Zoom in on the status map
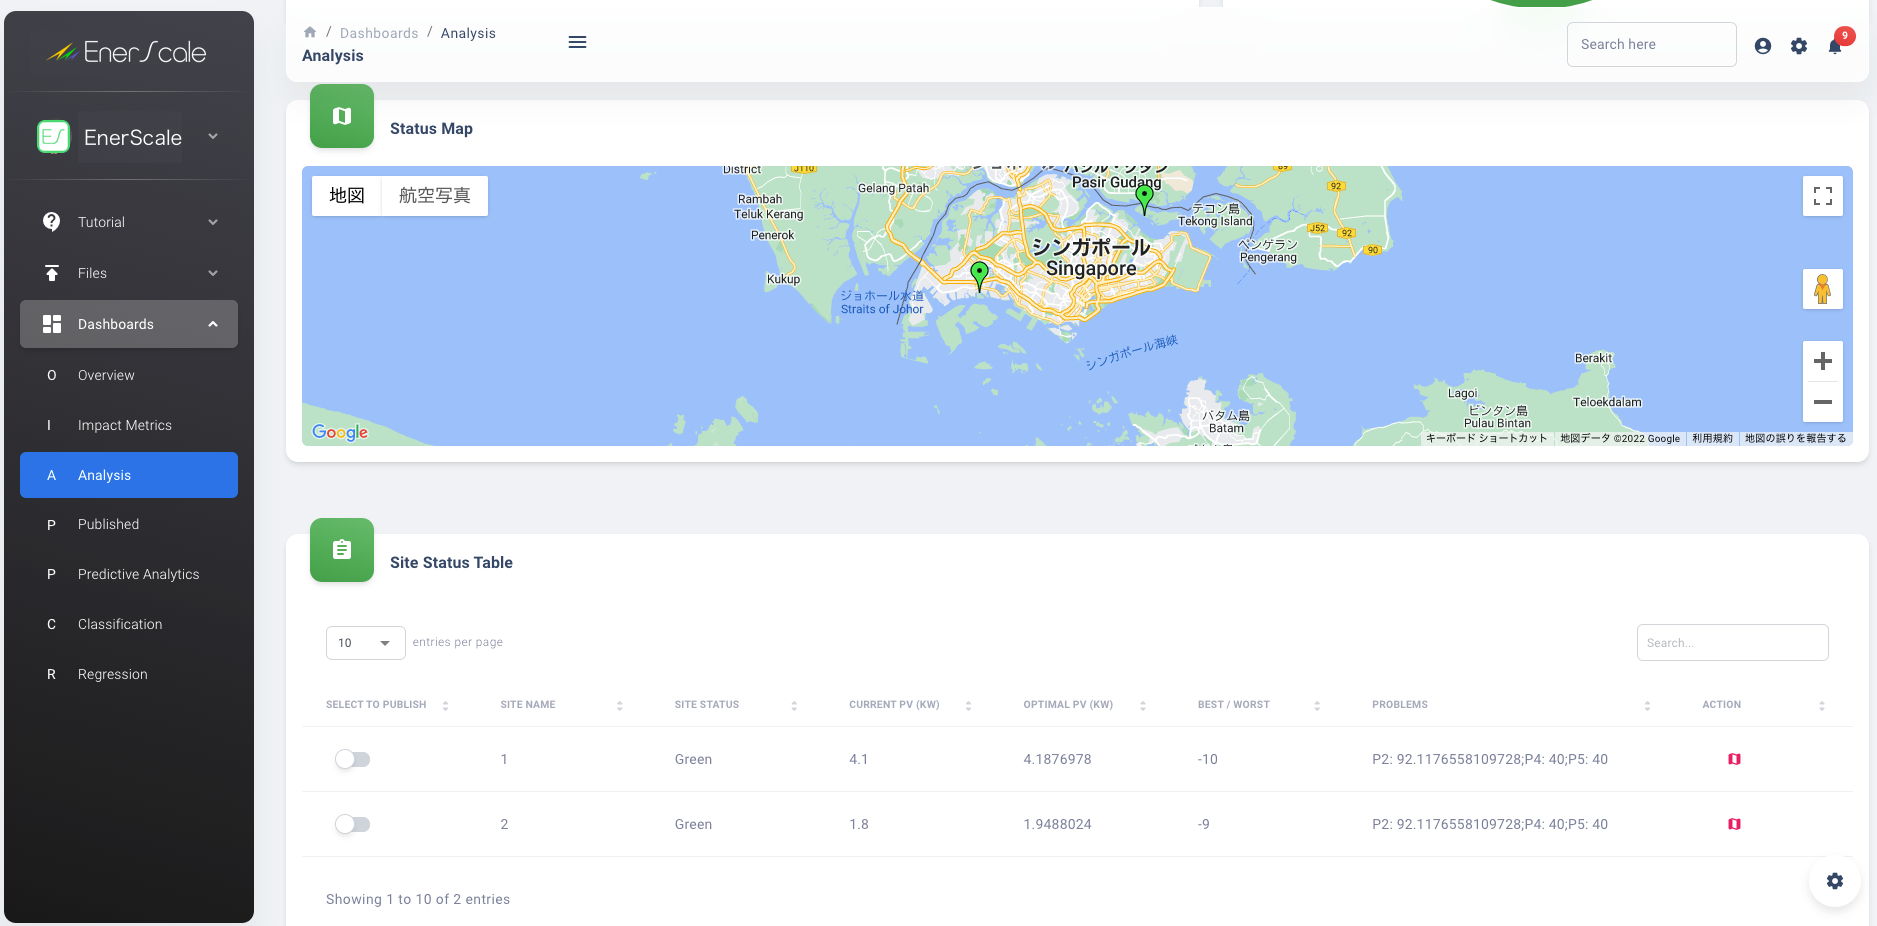 [1823, 361]
